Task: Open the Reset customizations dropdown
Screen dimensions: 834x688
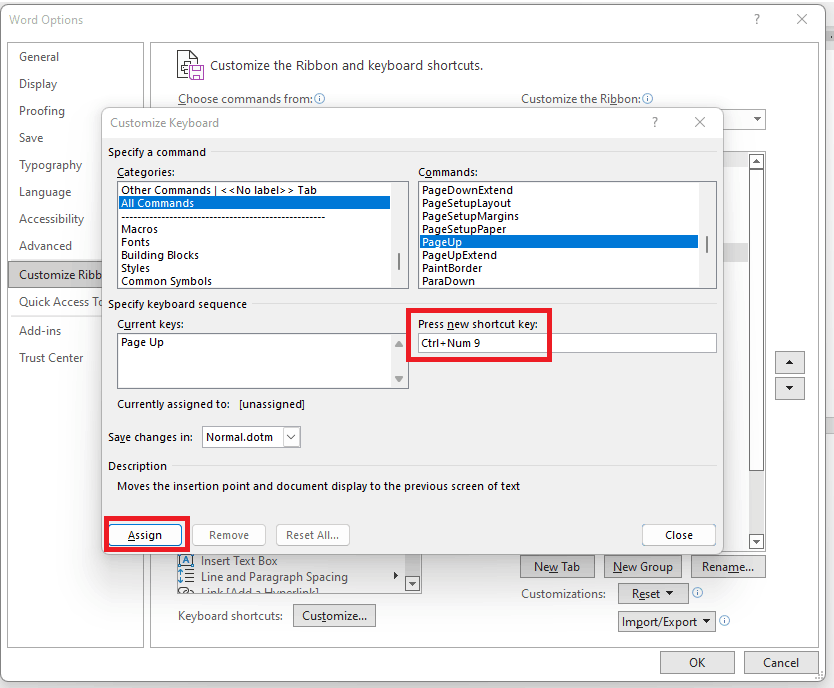Action: pos(668,593)
